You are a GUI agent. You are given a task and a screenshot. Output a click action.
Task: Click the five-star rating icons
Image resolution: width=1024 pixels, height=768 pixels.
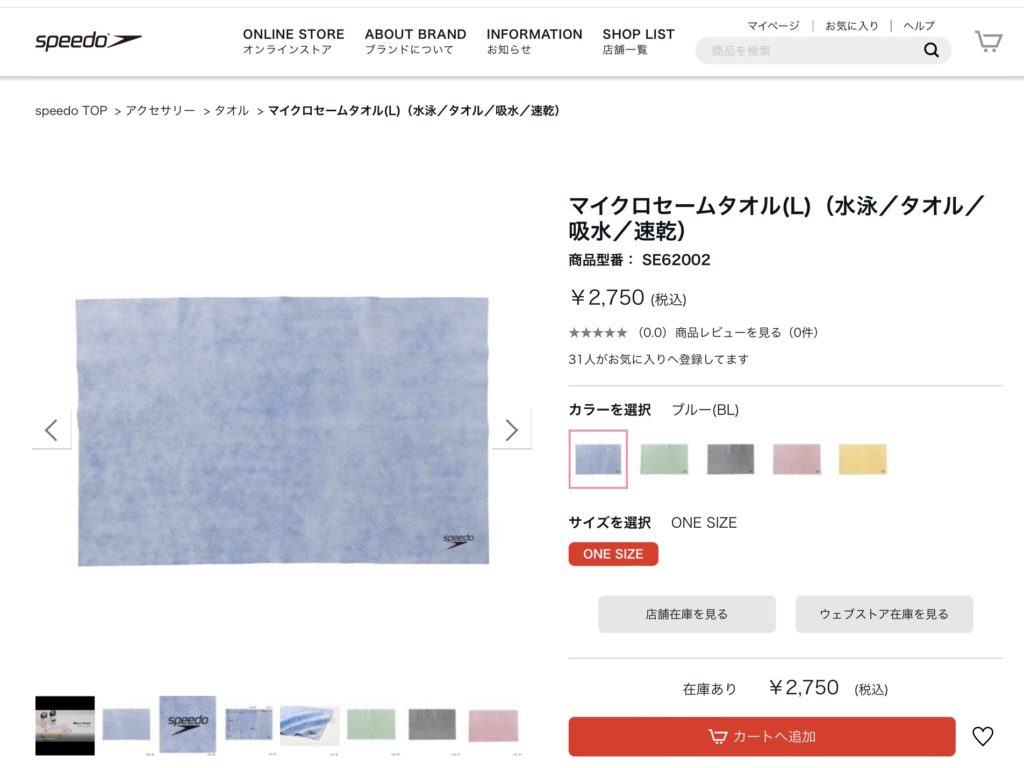coord(598,333)
